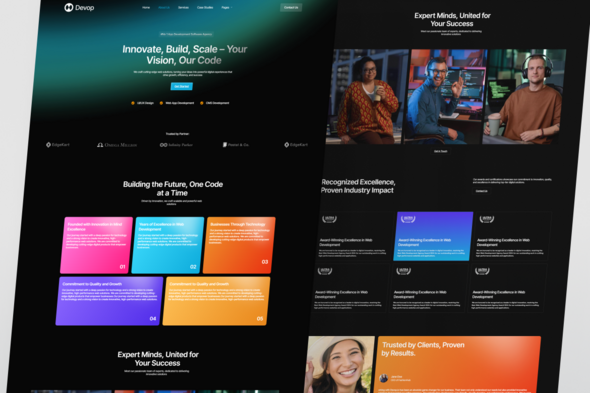Select the purple card numbered 04
Screen dimensions: 590x393
(x=109, y=301)
